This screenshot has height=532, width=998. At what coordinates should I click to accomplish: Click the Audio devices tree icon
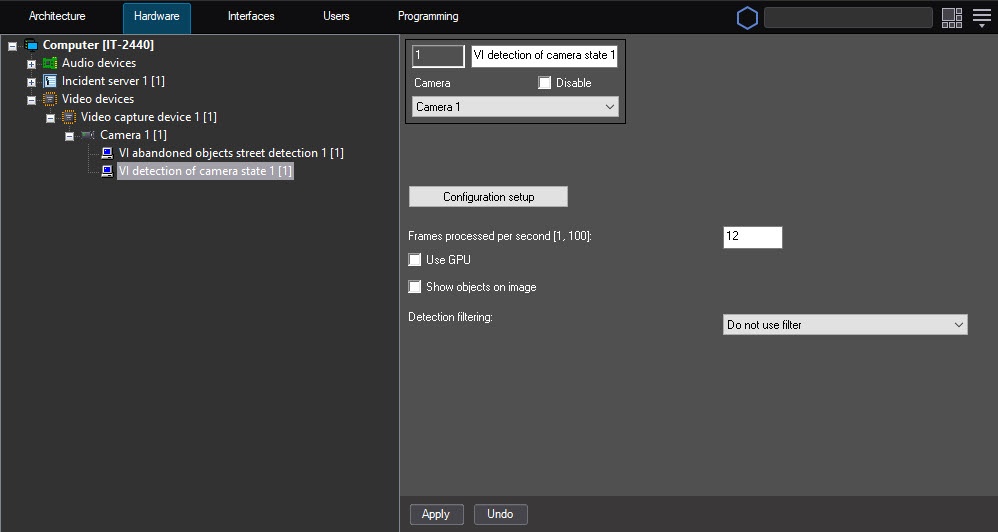point(50,63)
